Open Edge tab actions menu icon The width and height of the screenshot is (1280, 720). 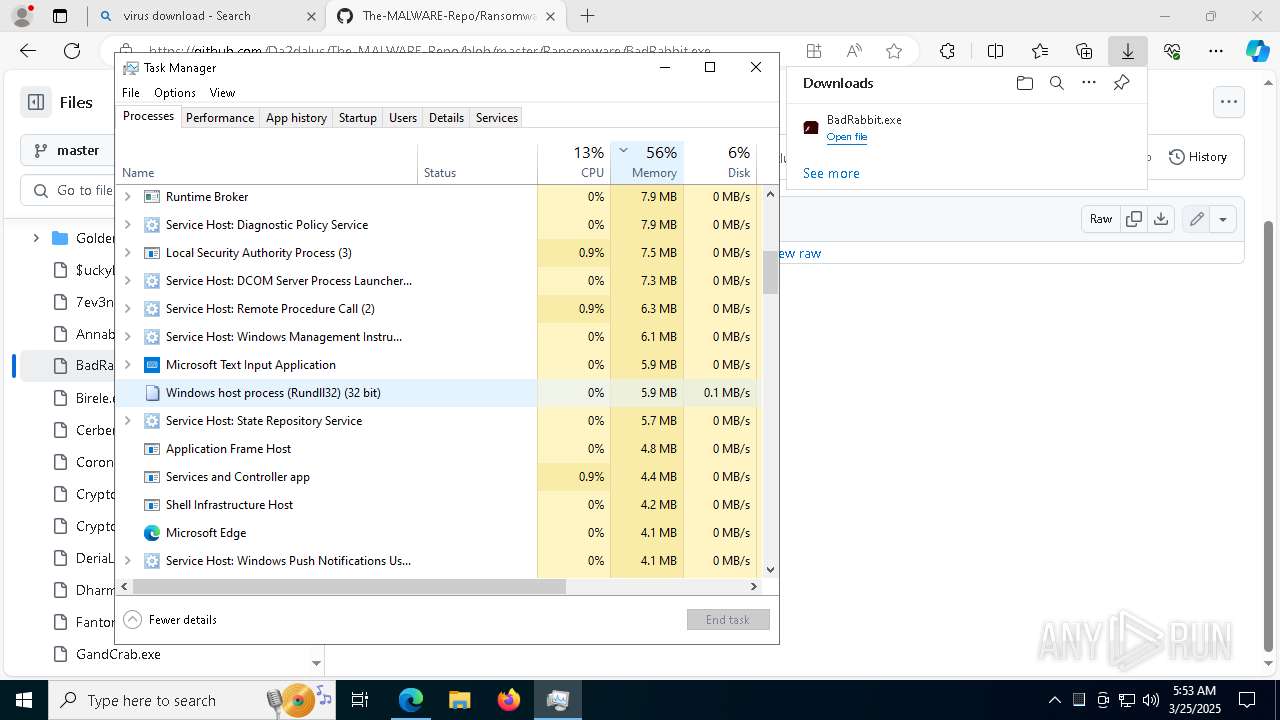60,16
